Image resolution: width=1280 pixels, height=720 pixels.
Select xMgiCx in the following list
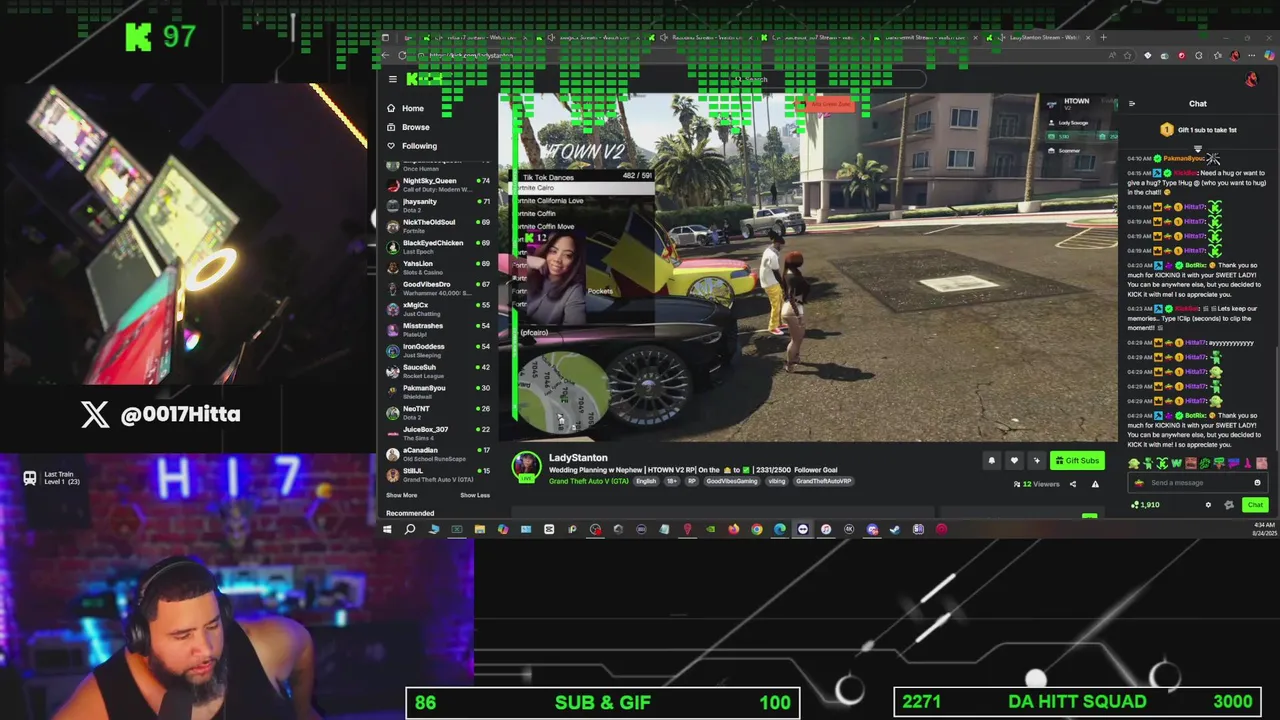[x=439, y=308]
